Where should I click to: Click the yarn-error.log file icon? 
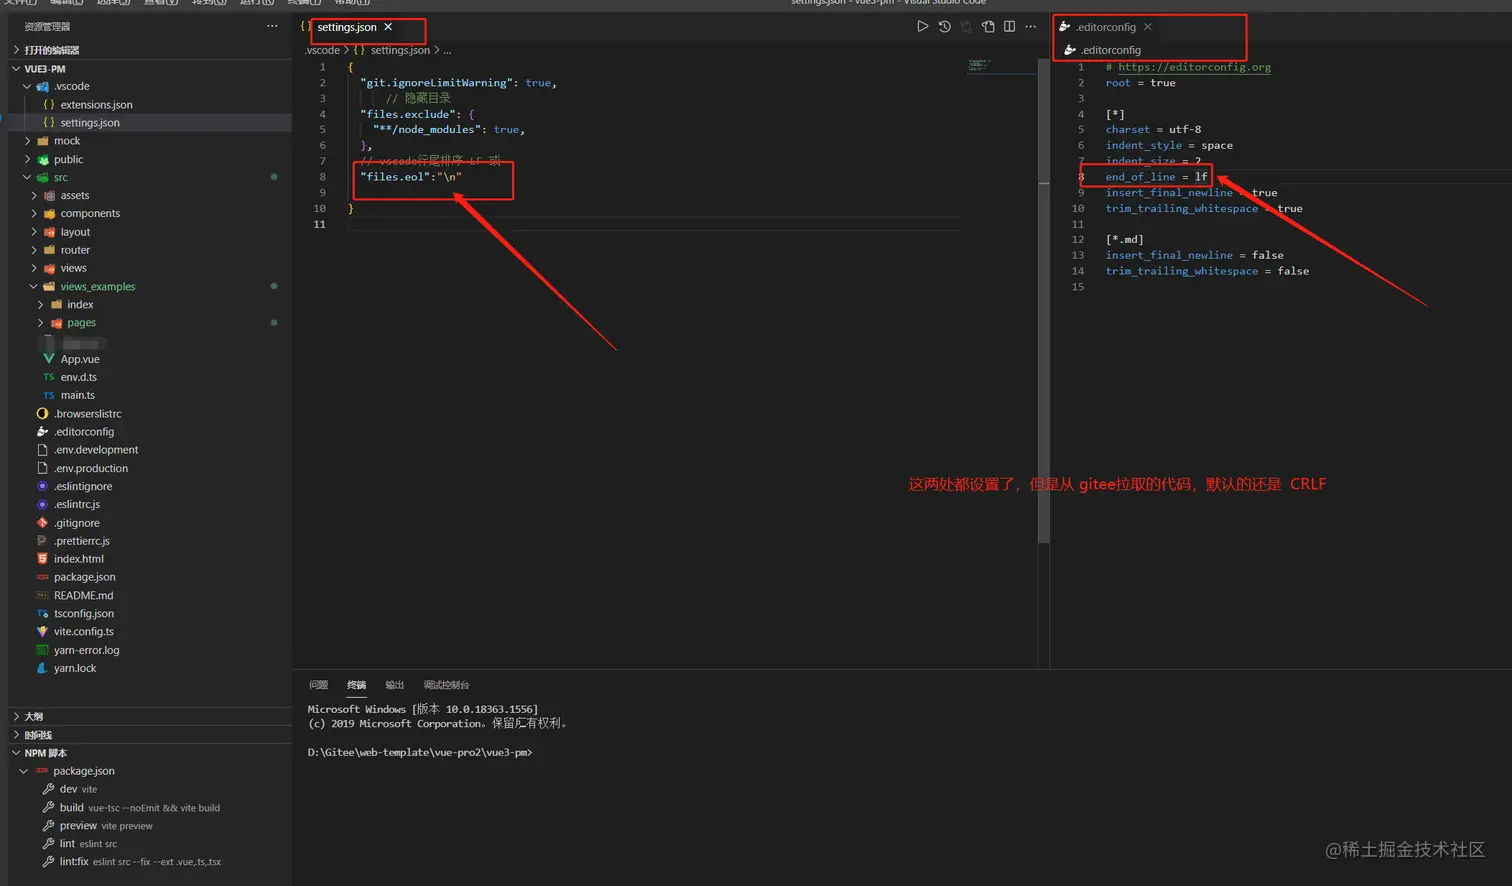(42, 650)
